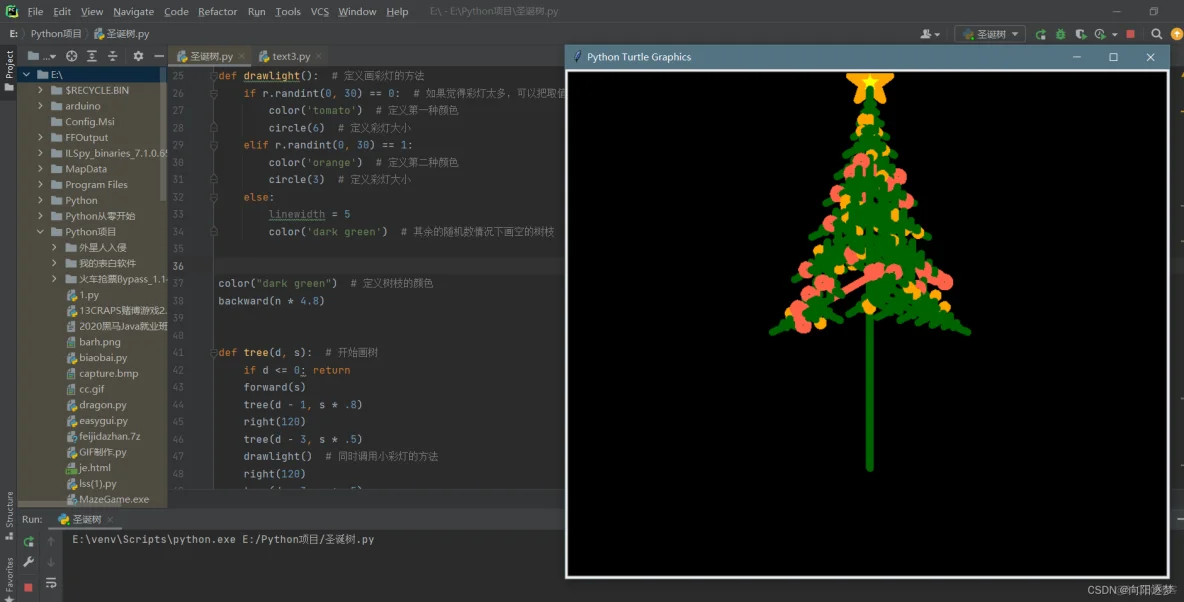Click the down arrow in the Run panel

(x=51, y=562)
